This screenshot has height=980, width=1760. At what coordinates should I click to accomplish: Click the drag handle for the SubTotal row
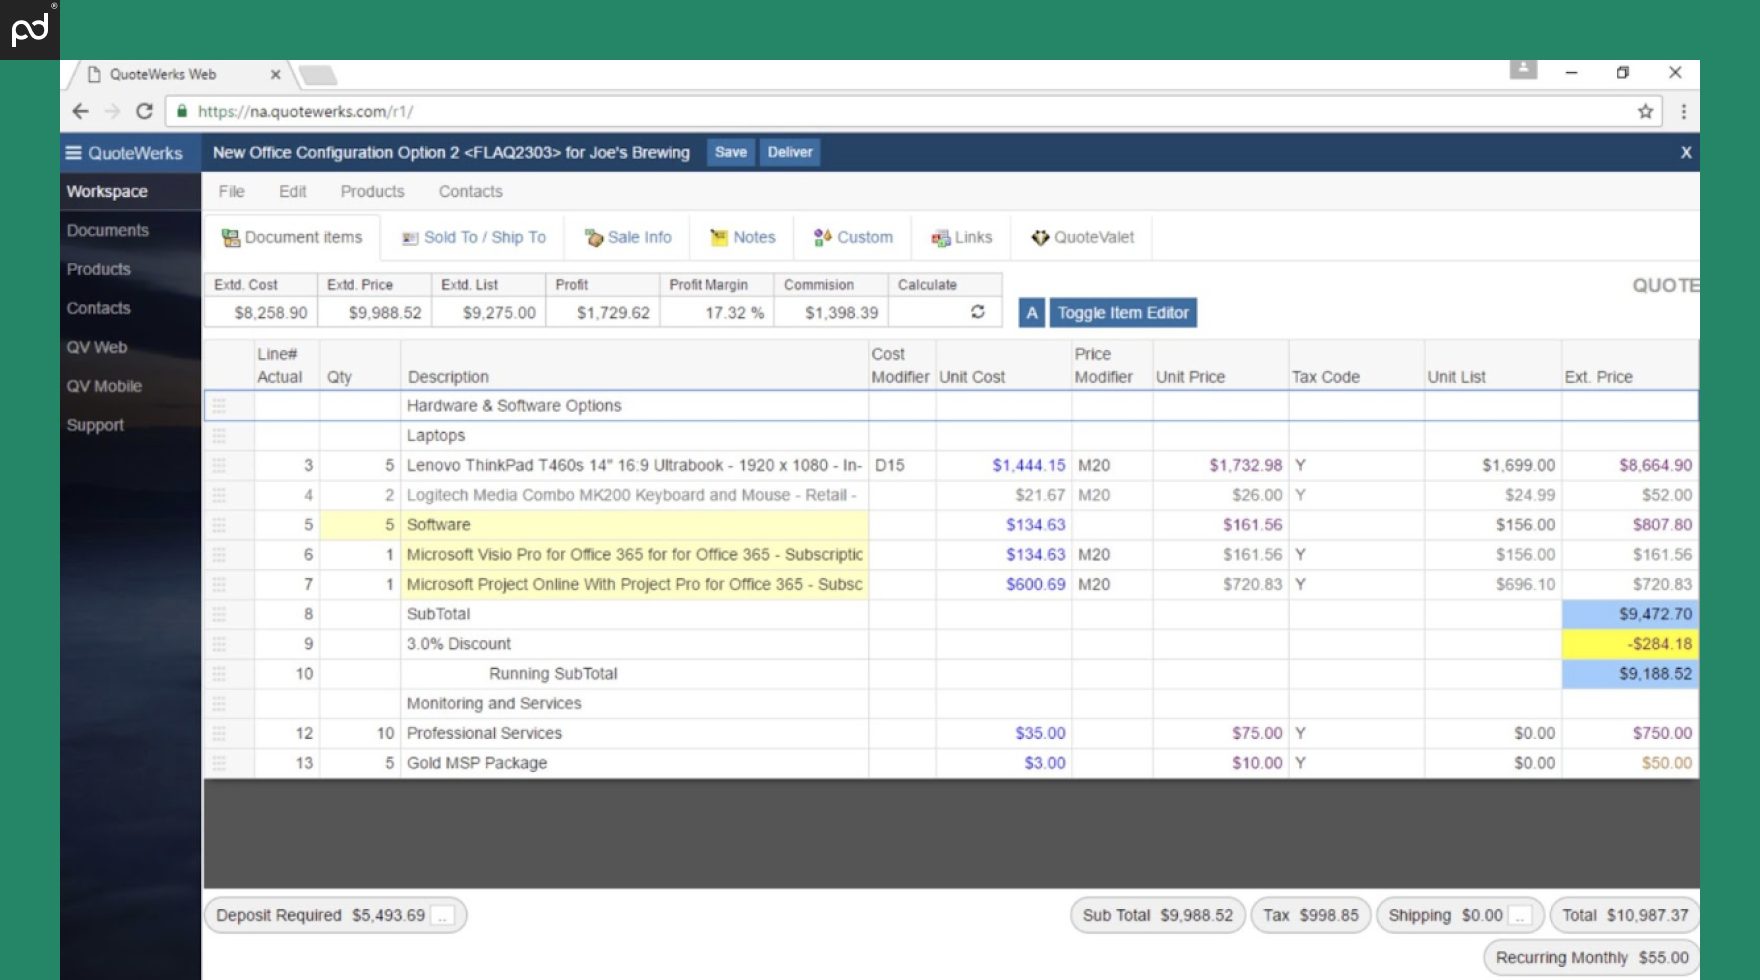pyautogui.click(x=219, y=614)
